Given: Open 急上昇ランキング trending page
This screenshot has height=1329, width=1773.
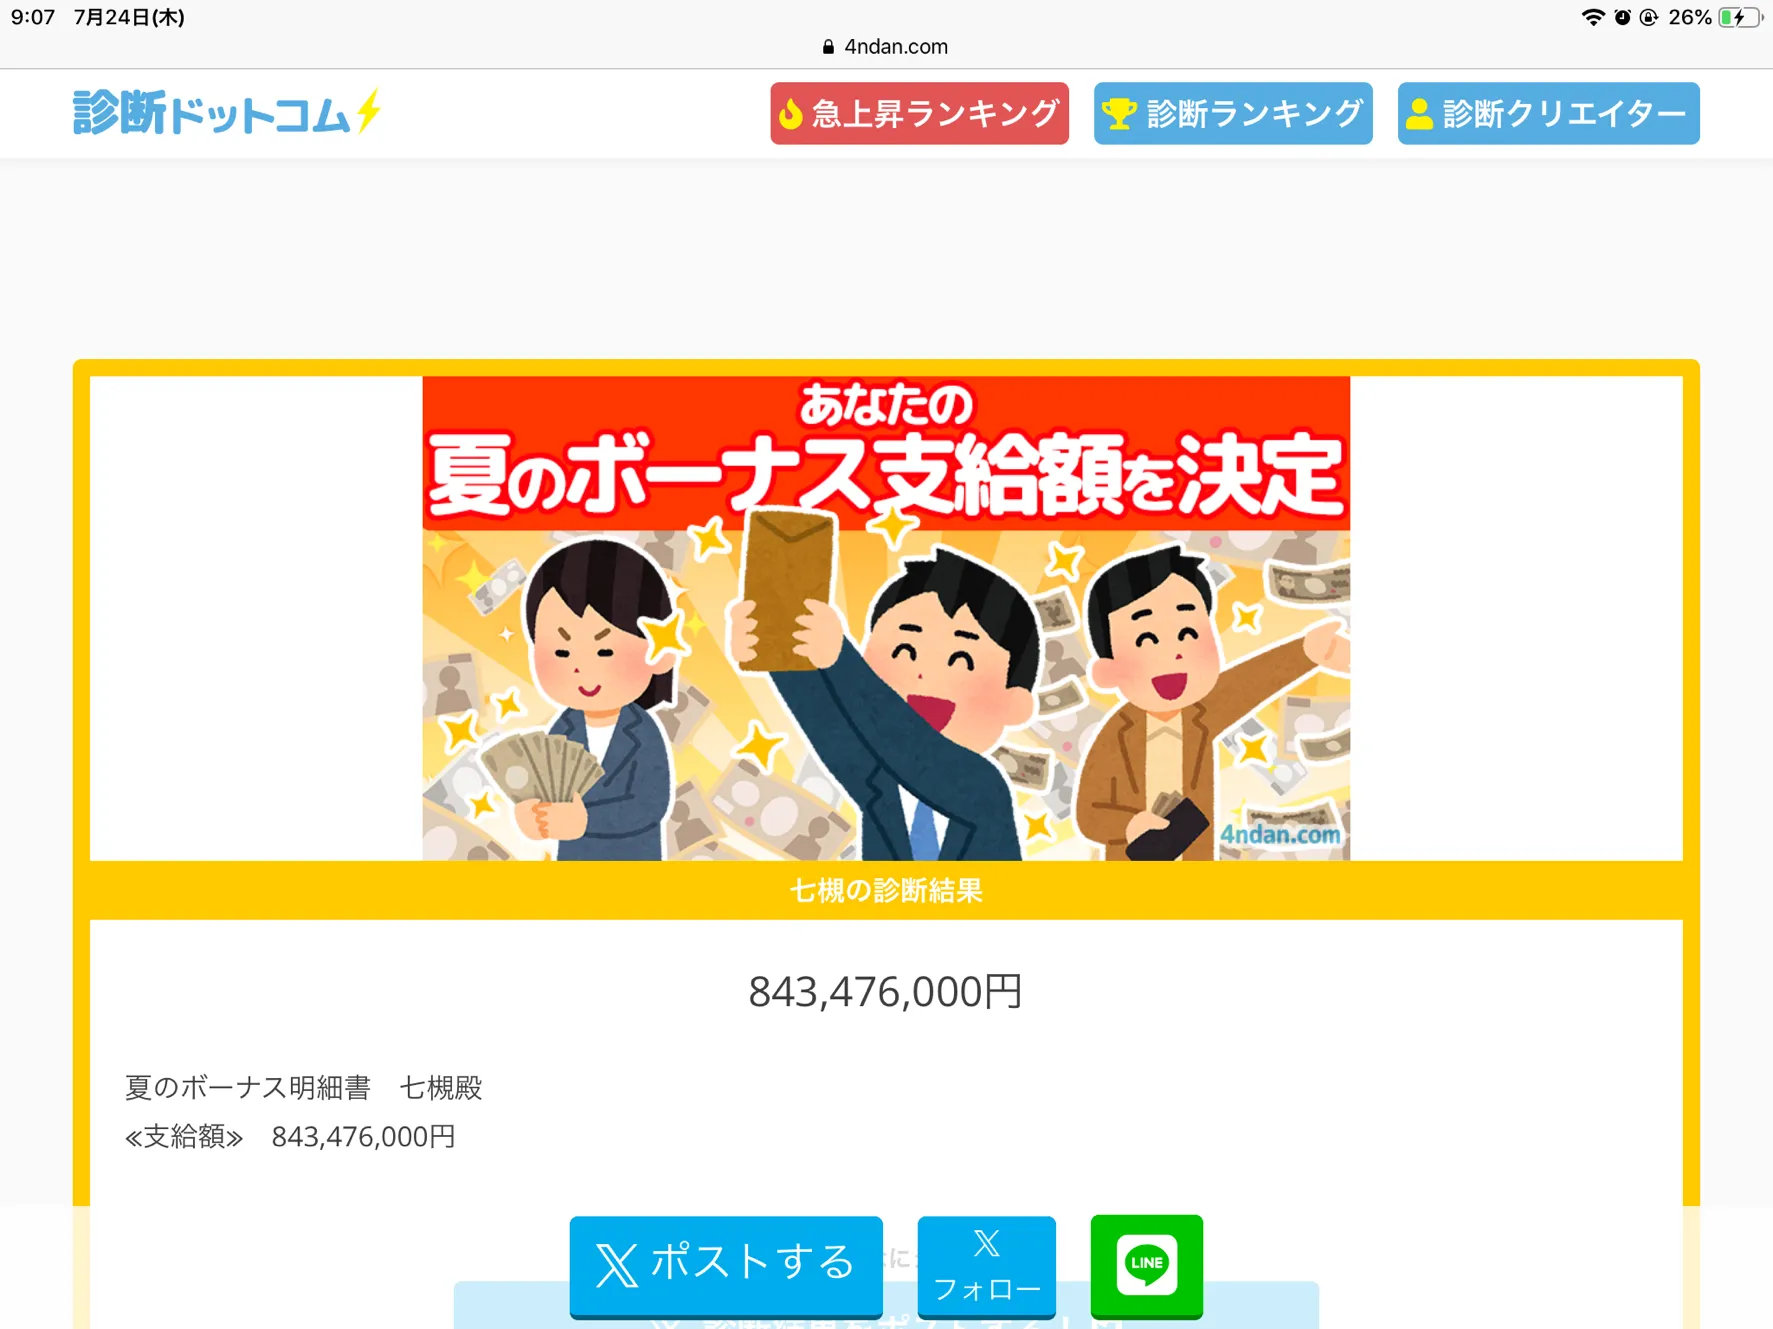Looking at the screenshot, I should pyautogui.click(x=919, y=114).
